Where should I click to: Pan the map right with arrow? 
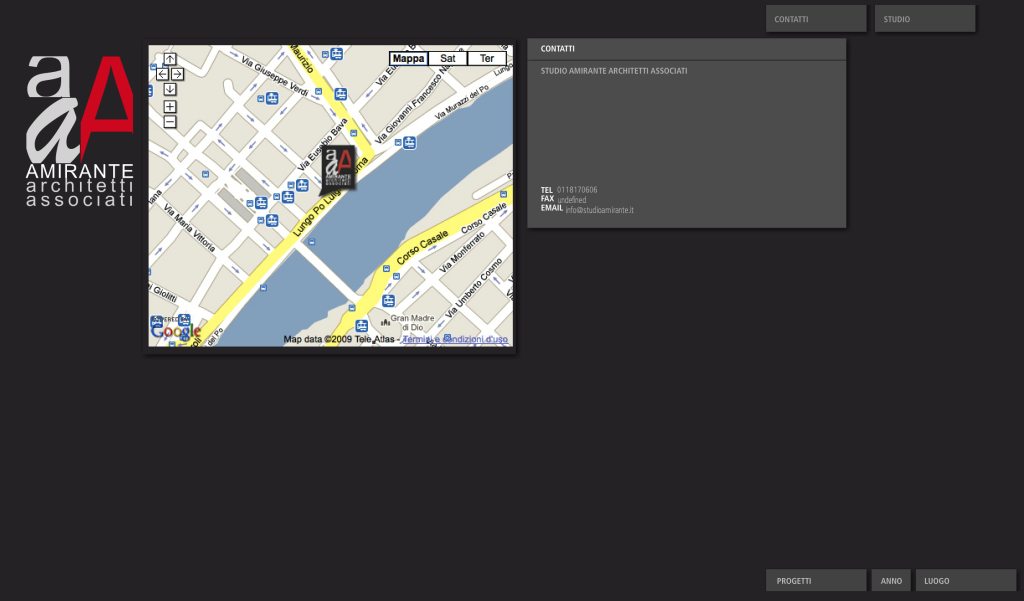tap(177, 74)
